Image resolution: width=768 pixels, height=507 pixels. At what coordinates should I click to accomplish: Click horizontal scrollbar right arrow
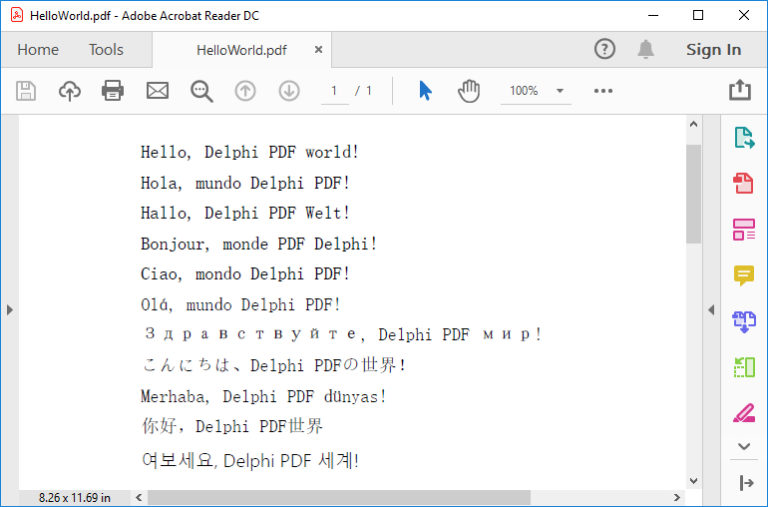coord(677,498)
